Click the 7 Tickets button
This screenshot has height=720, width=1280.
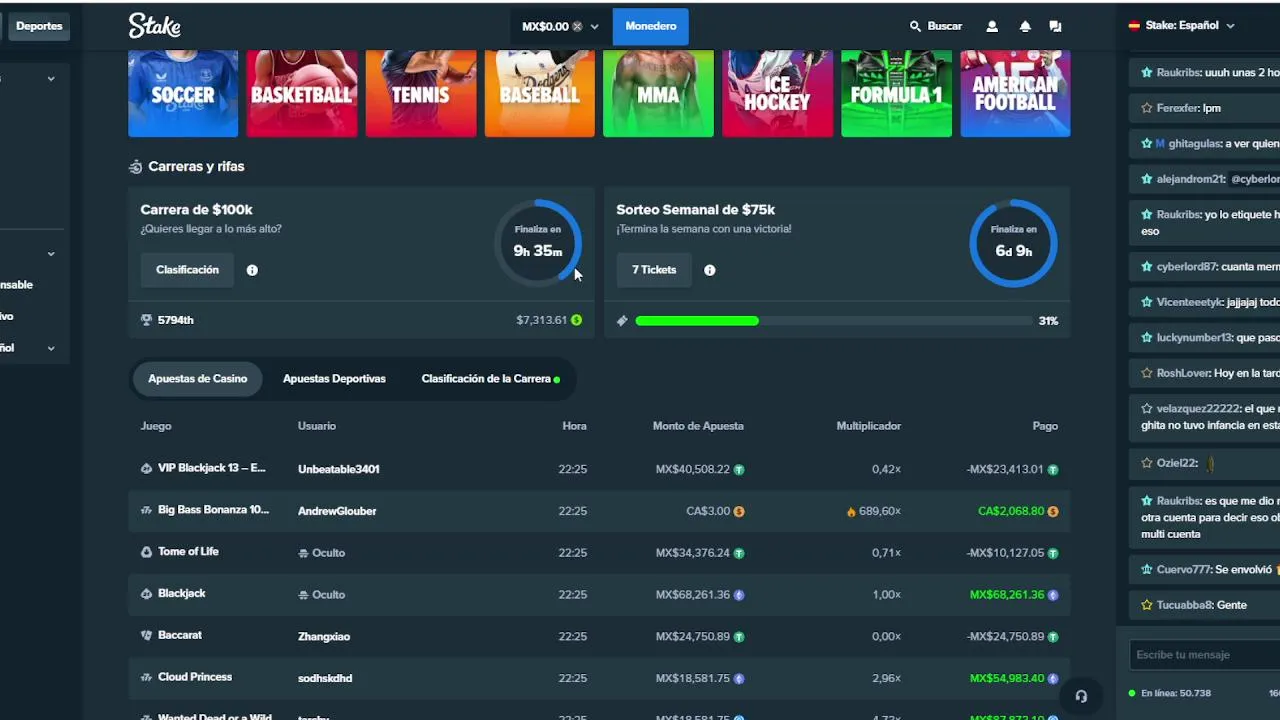(654, 270)
